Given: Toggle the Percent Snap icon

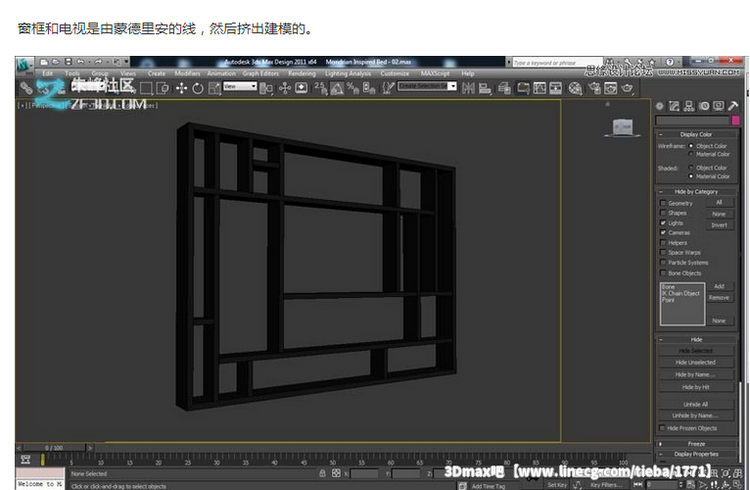Looking at the screenshot, I should click(353, 88).
